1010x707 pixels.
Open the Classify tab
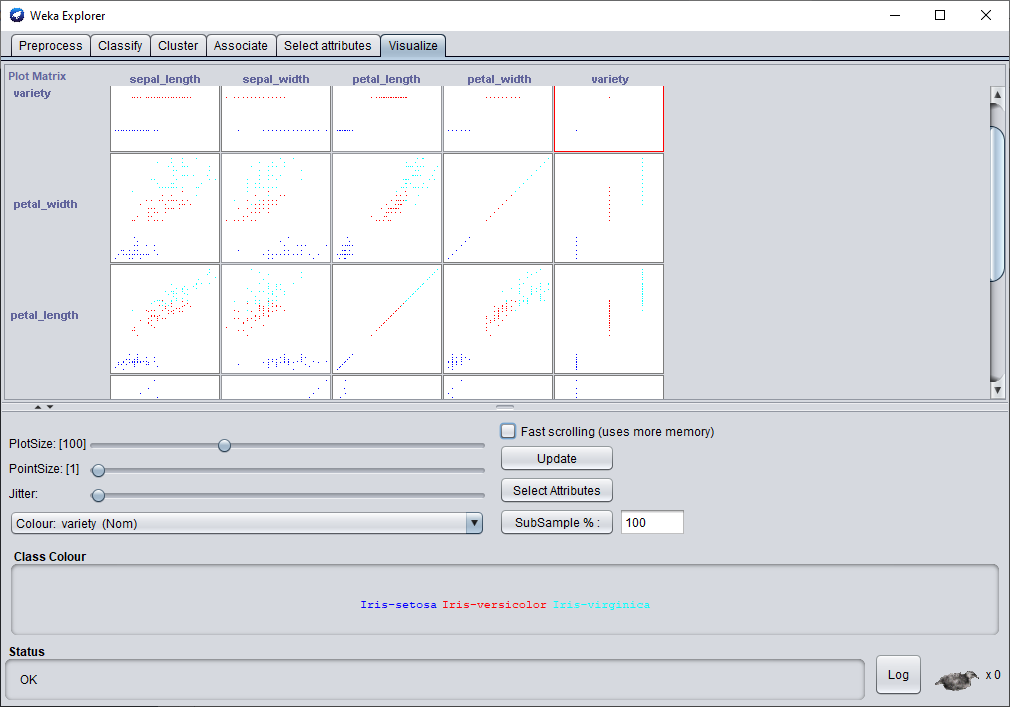pyautogui.click(x=120, y=46)
